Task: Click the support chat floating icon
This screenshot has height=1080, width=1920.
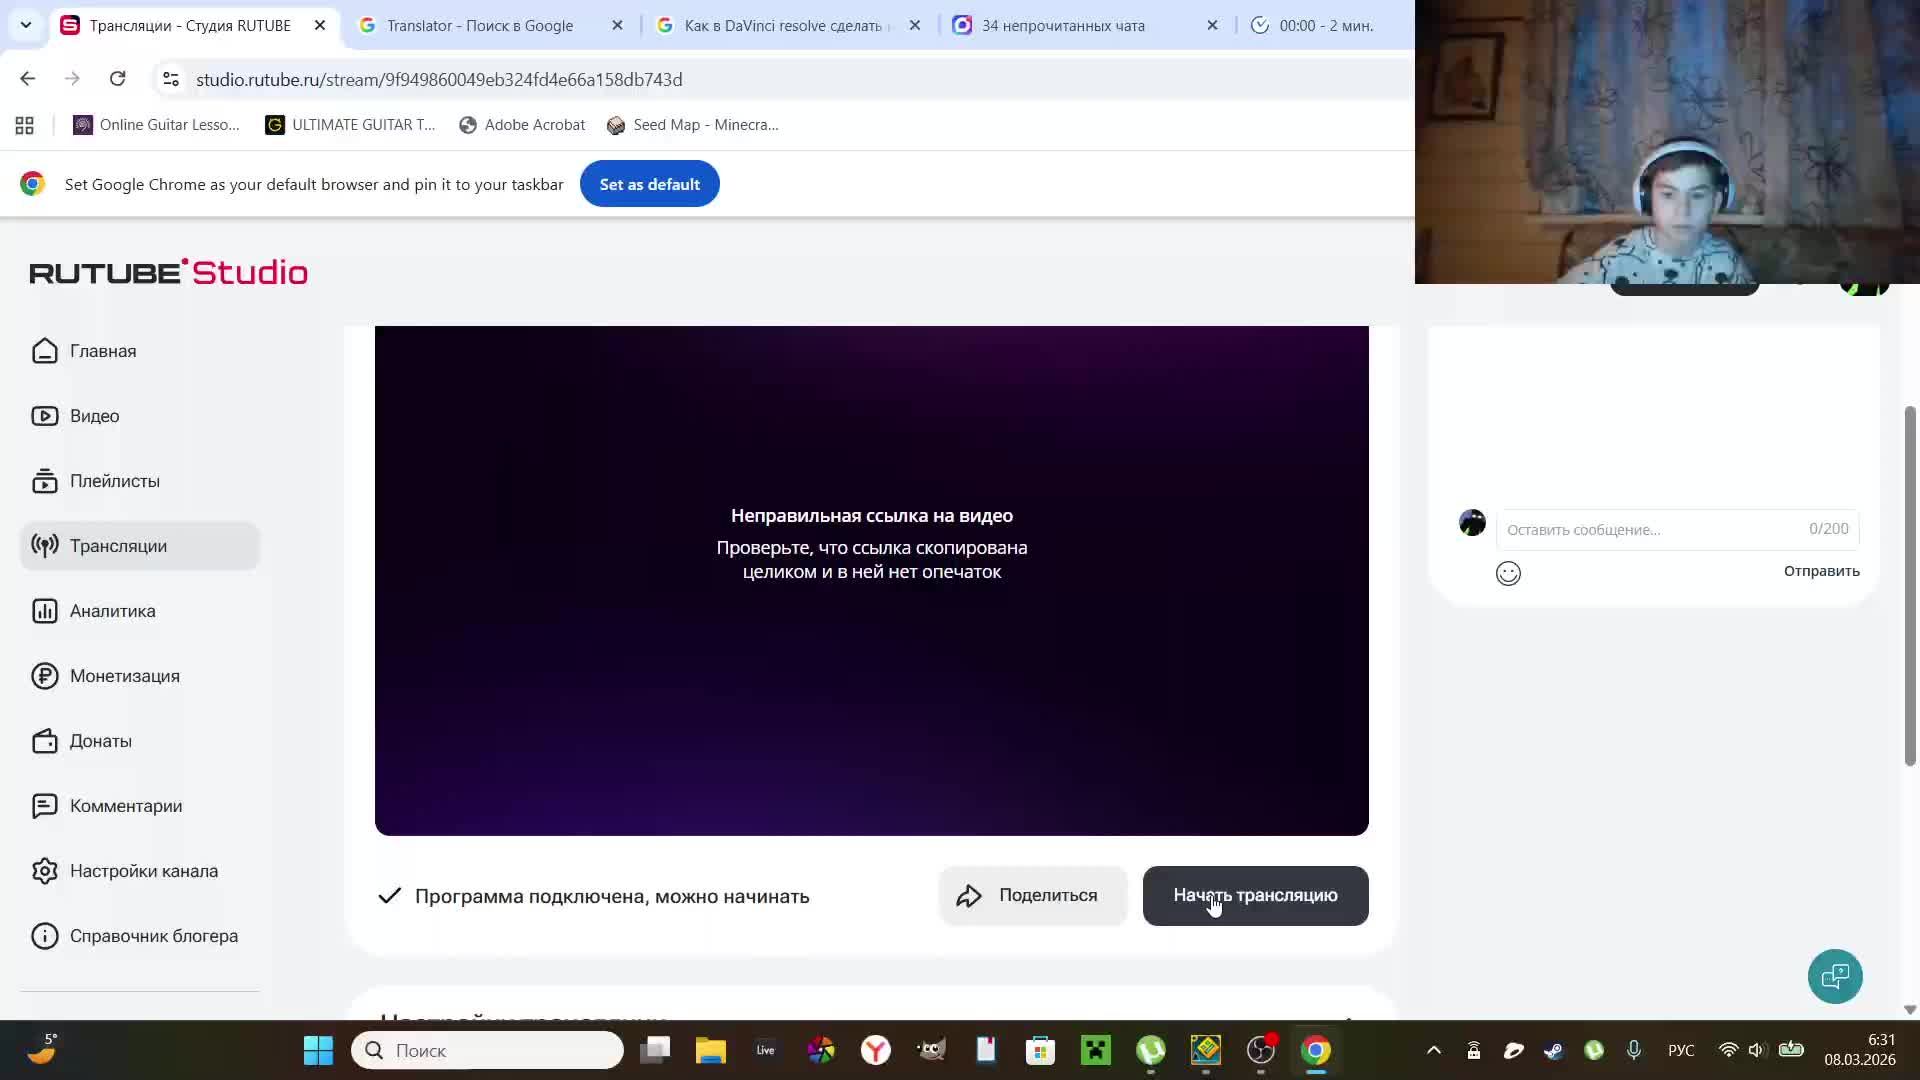Action: pyautogui.click(x=1835, y=976)
